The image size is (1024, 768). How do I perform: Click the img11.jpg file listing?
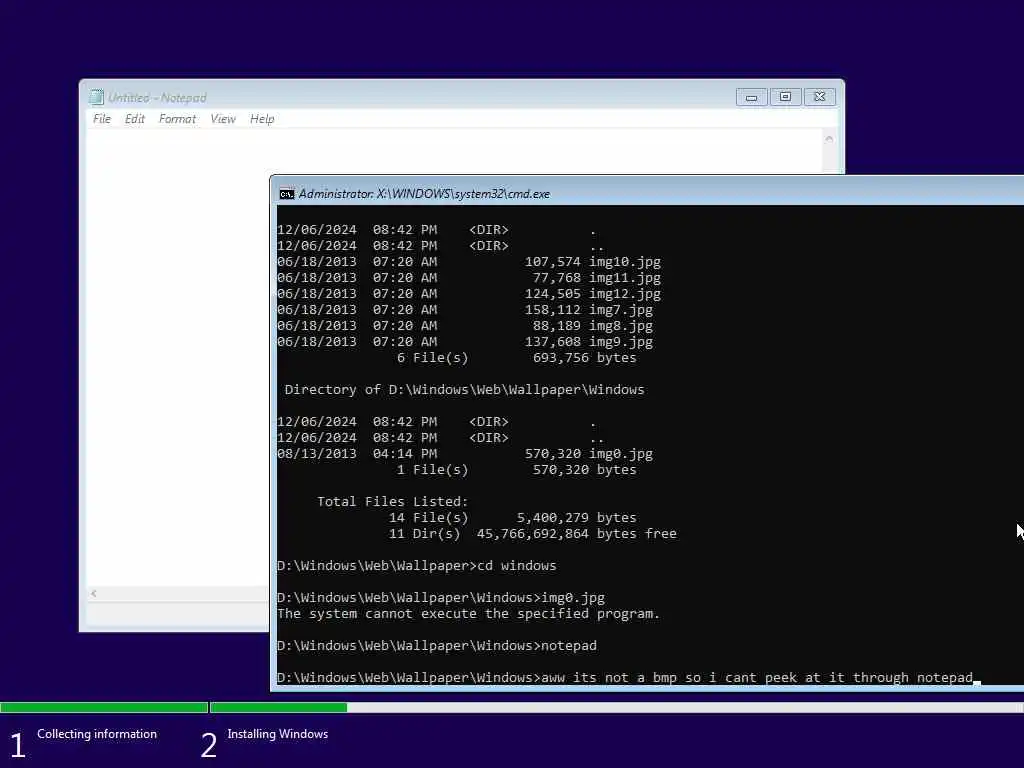(469, 278)
